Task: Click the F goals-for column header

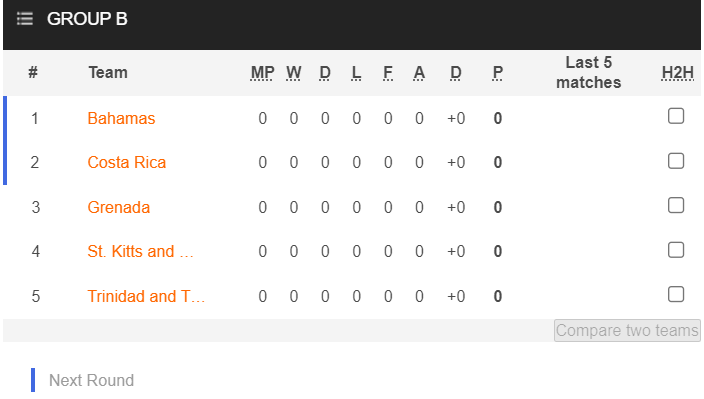Action: 387,73
